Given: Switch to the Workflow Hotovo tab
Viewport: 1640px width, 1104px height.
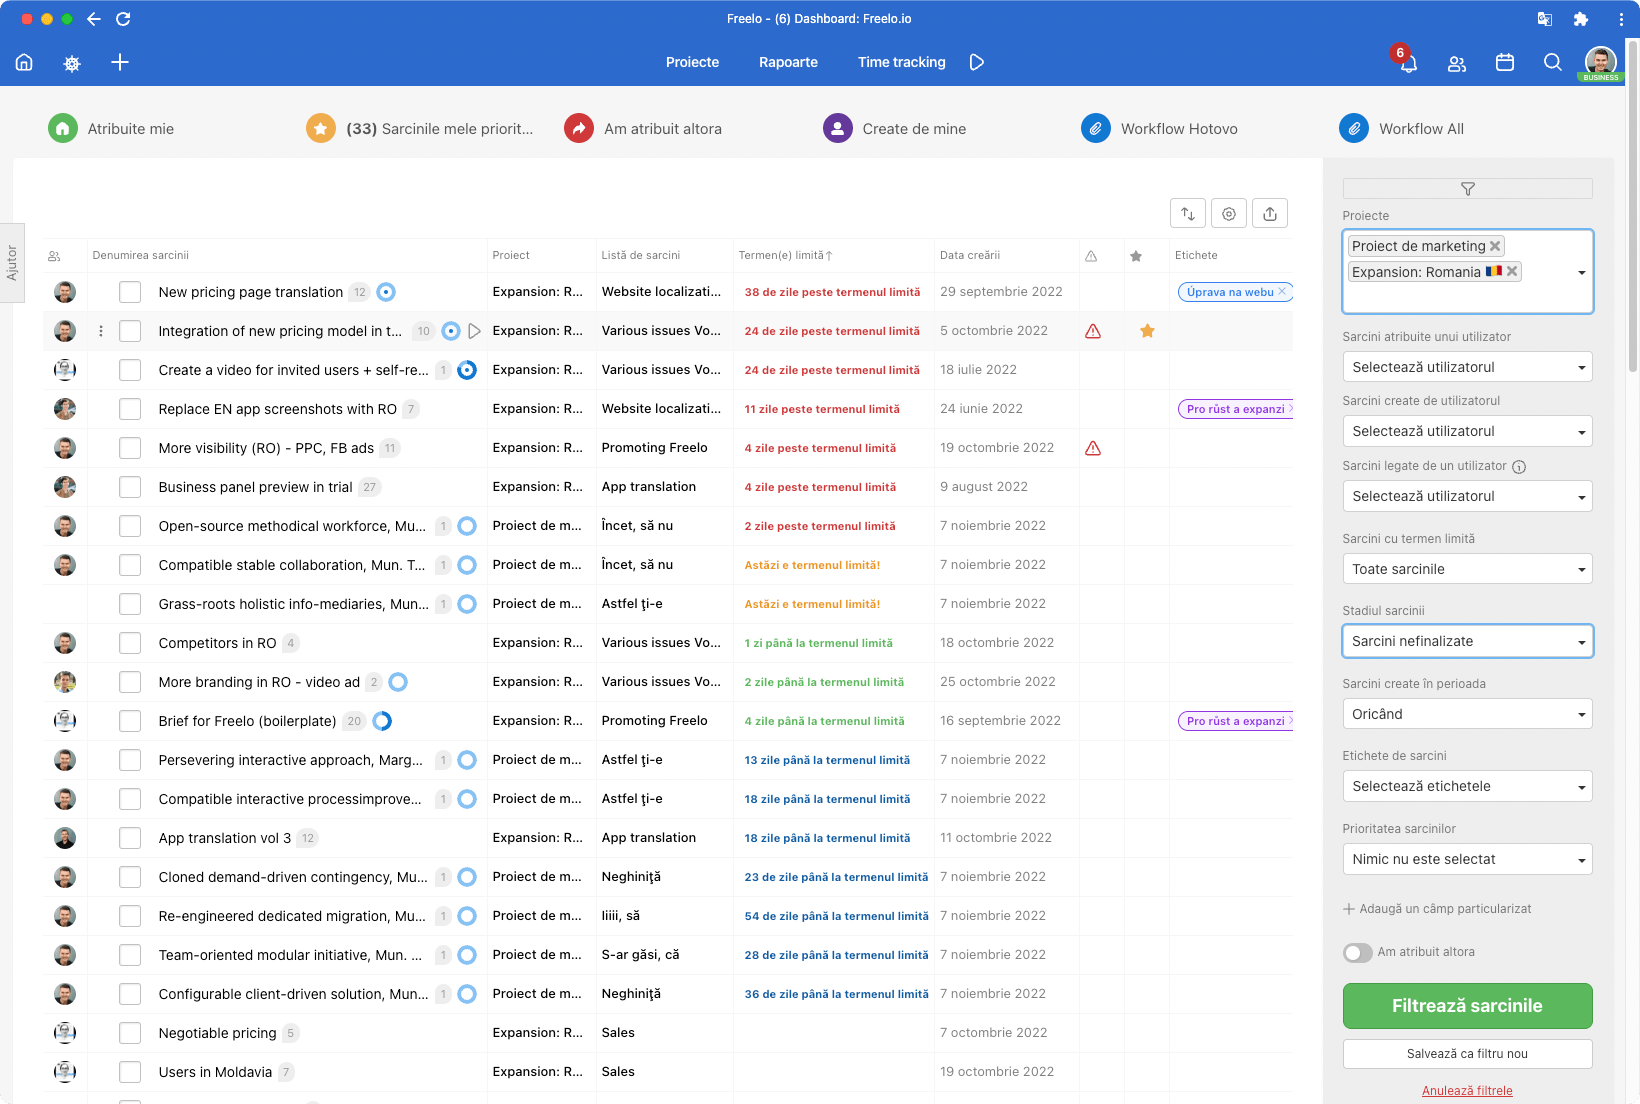Looking at the screenshot, I should [1178, 129].
